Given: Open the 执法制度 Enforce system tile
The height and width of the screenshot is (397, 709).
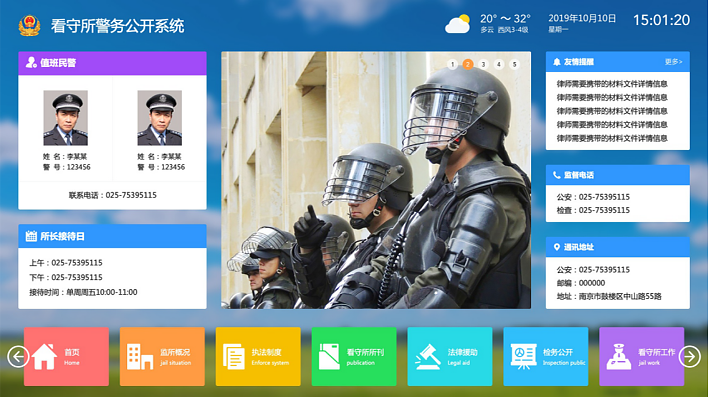Looking at the screenshot, I should [x=258, y=356].
